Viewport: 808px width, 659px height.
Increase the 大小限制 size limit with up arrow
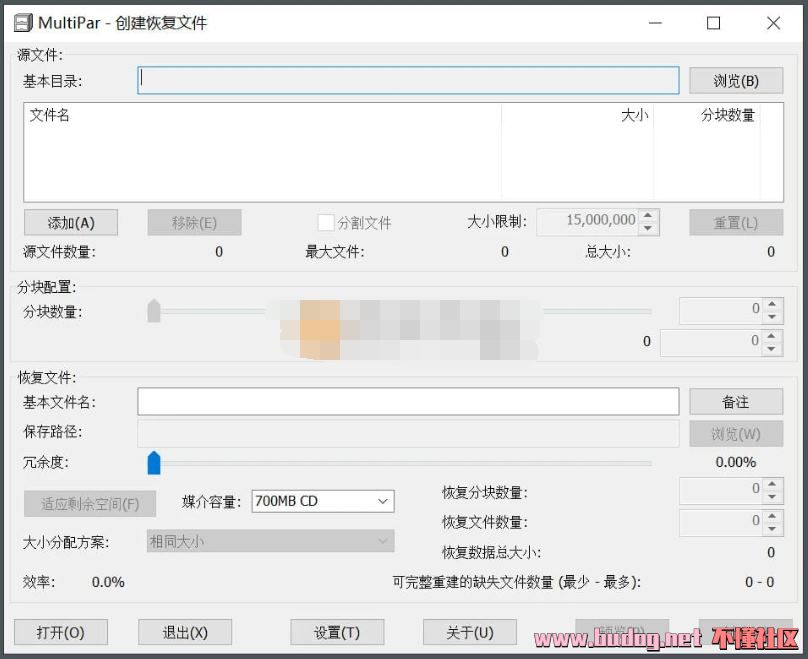(649, 215)
